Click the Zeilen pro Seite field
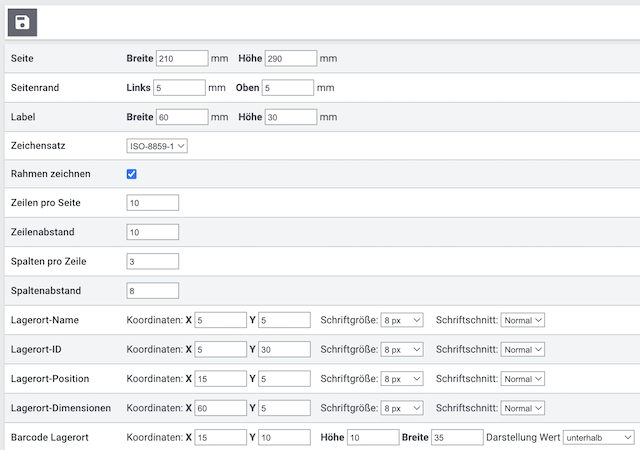The height and width of the screenshot is (450, 640). tap(153, 203)
